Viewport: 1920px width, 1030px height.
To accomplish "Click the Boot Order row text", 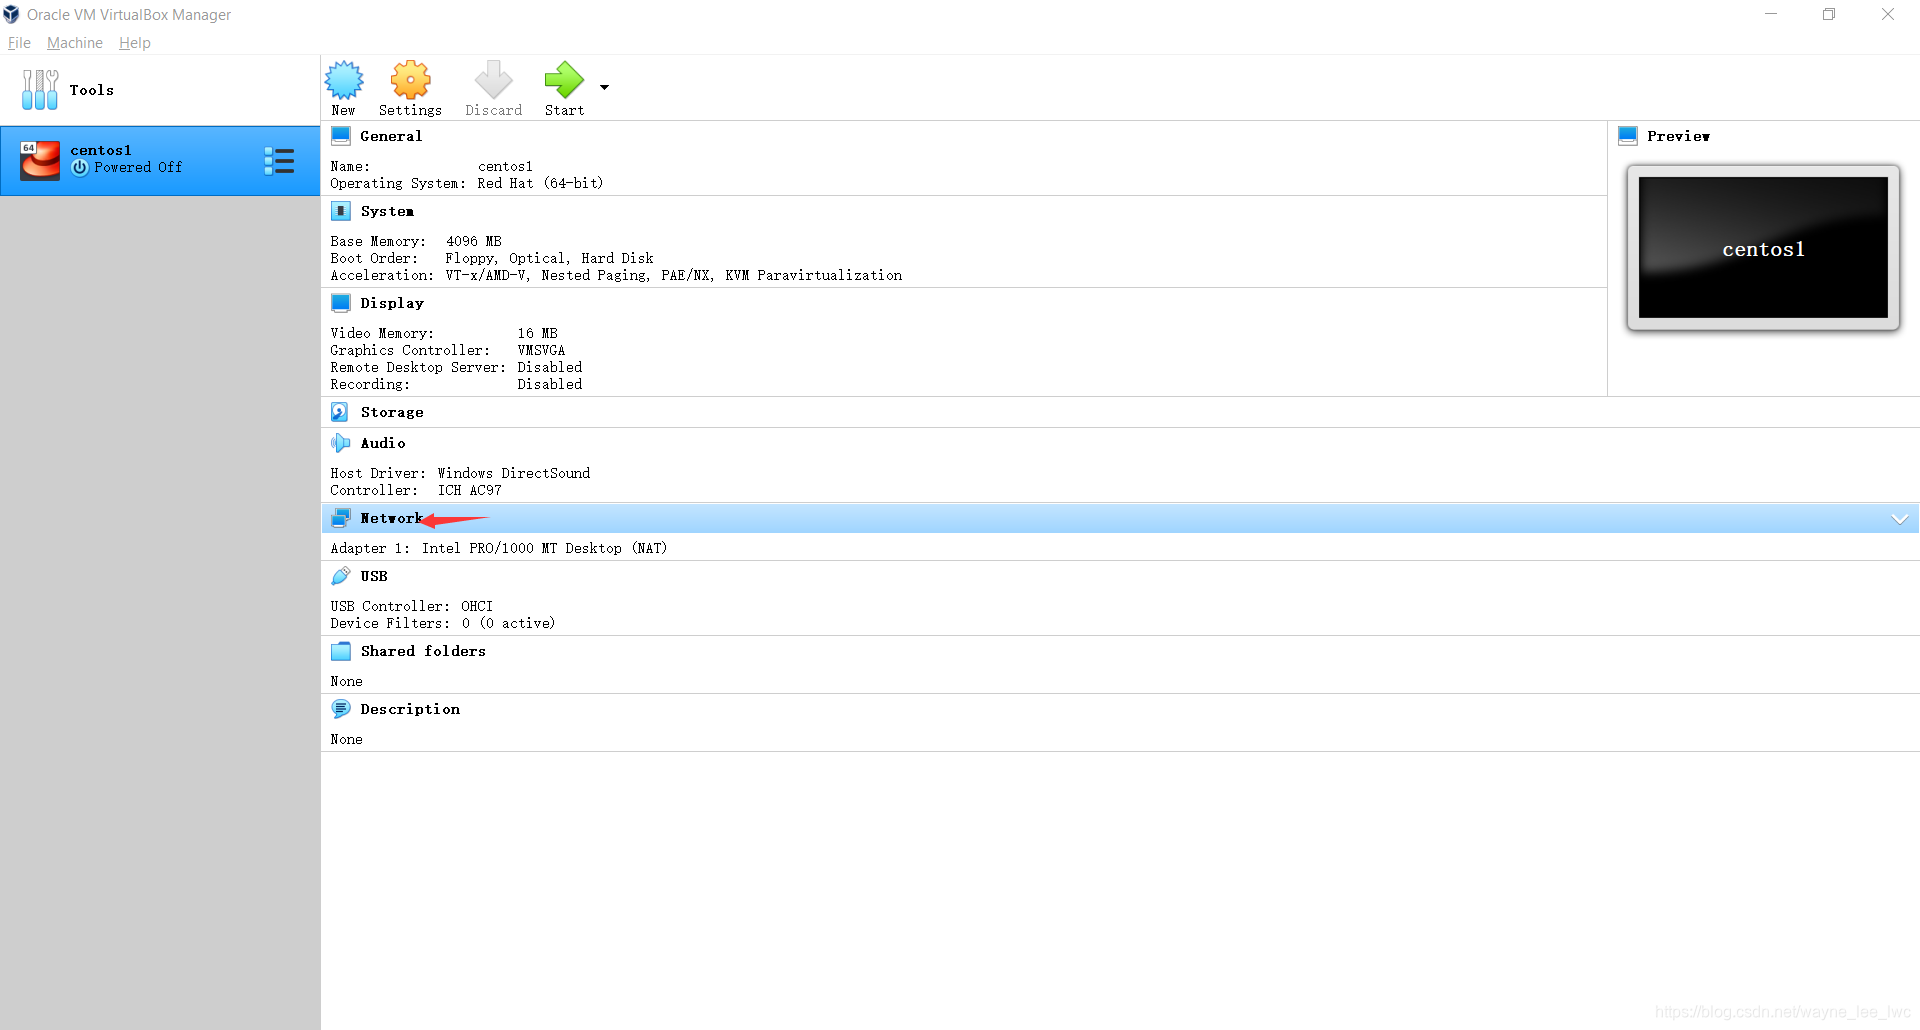I will (x=492, y=258).
